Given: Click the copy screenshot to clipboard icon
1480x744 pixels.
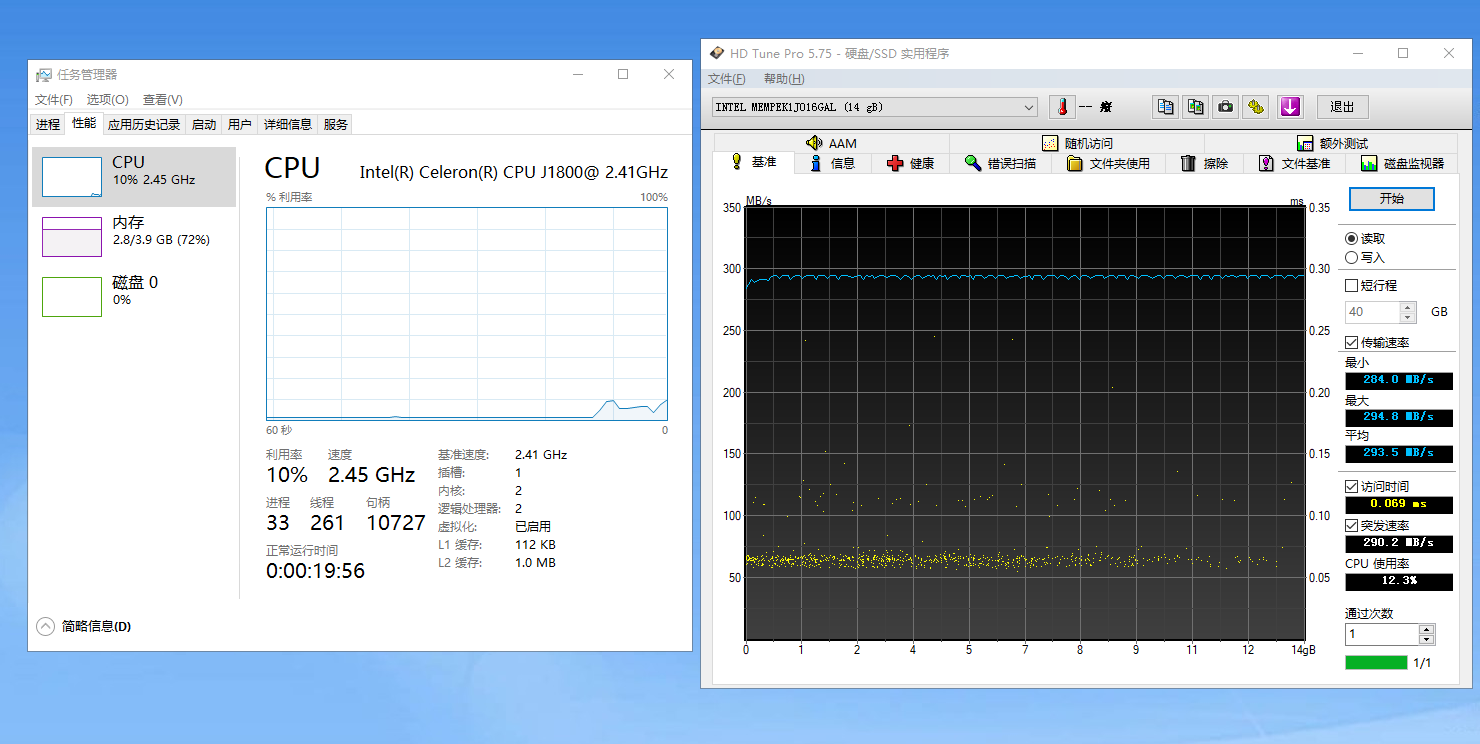Looking at the screenshot, I should click(x=1195, y=107).
